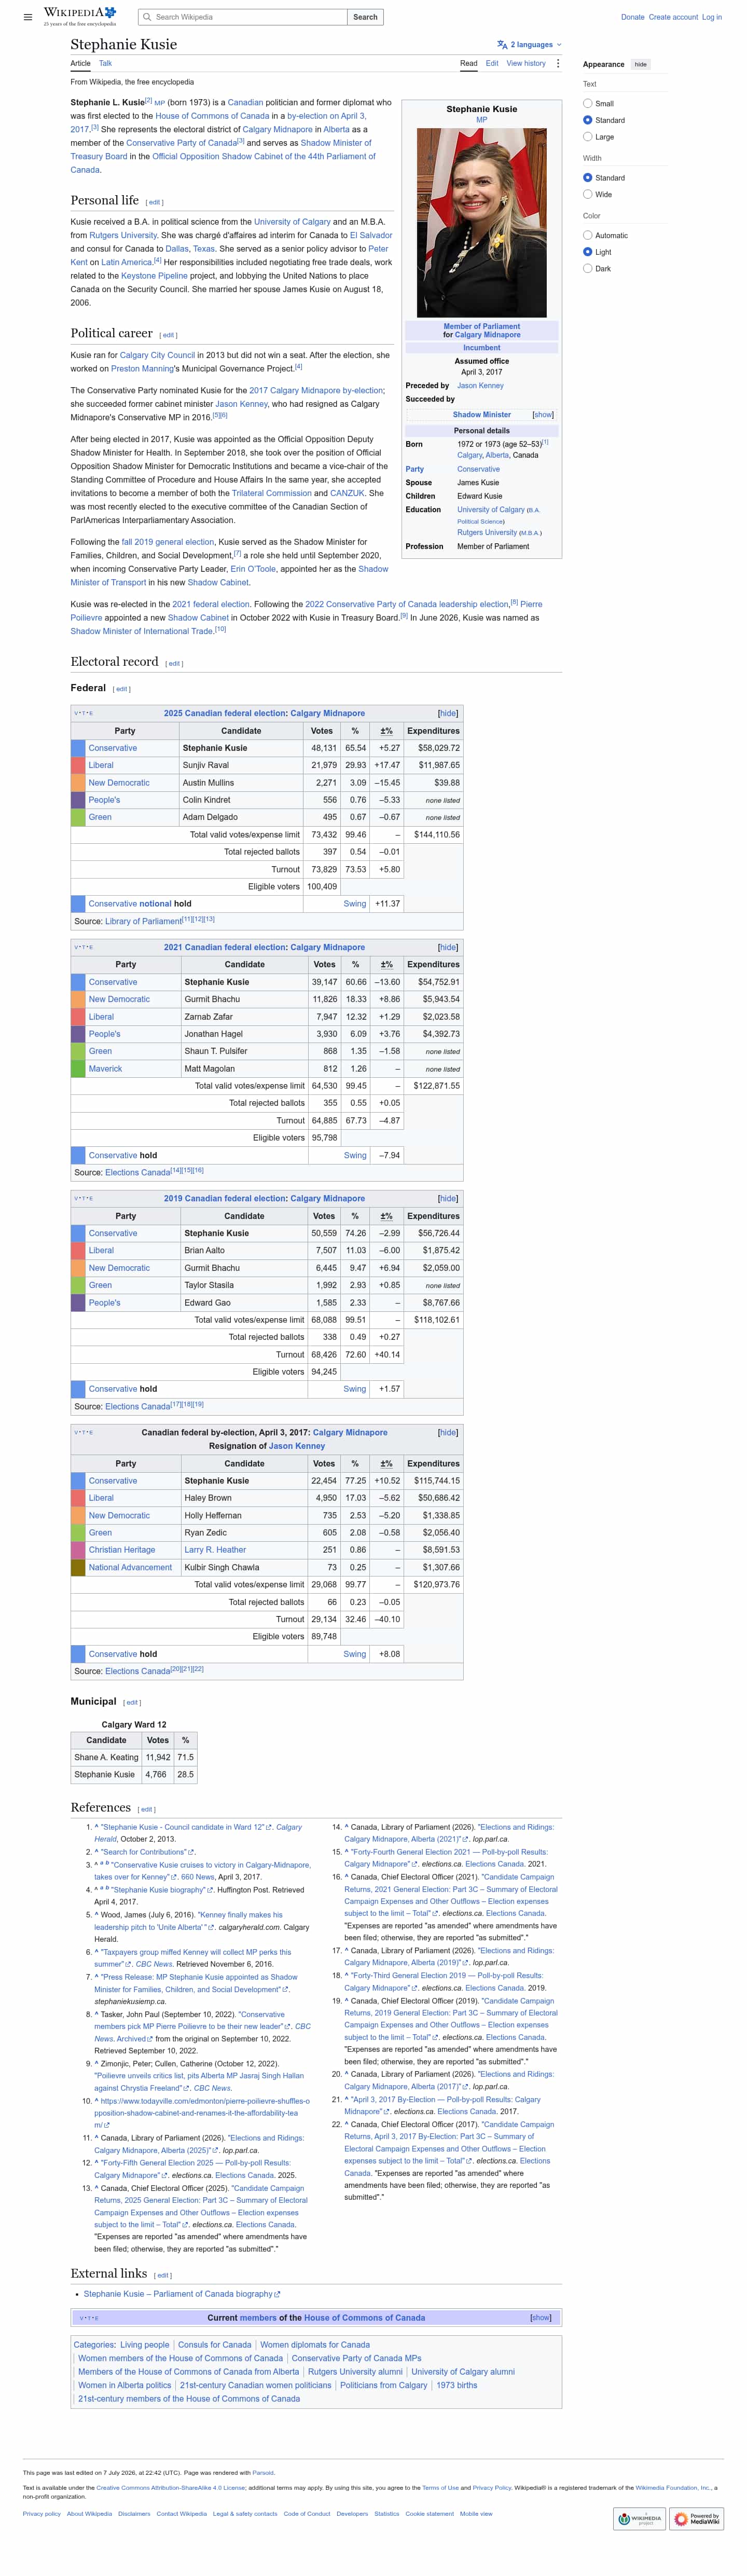Expand the 2 languages dropdown
Image resolution: width=747 pixels, height=2576 pixels.
tap(530, 45)
